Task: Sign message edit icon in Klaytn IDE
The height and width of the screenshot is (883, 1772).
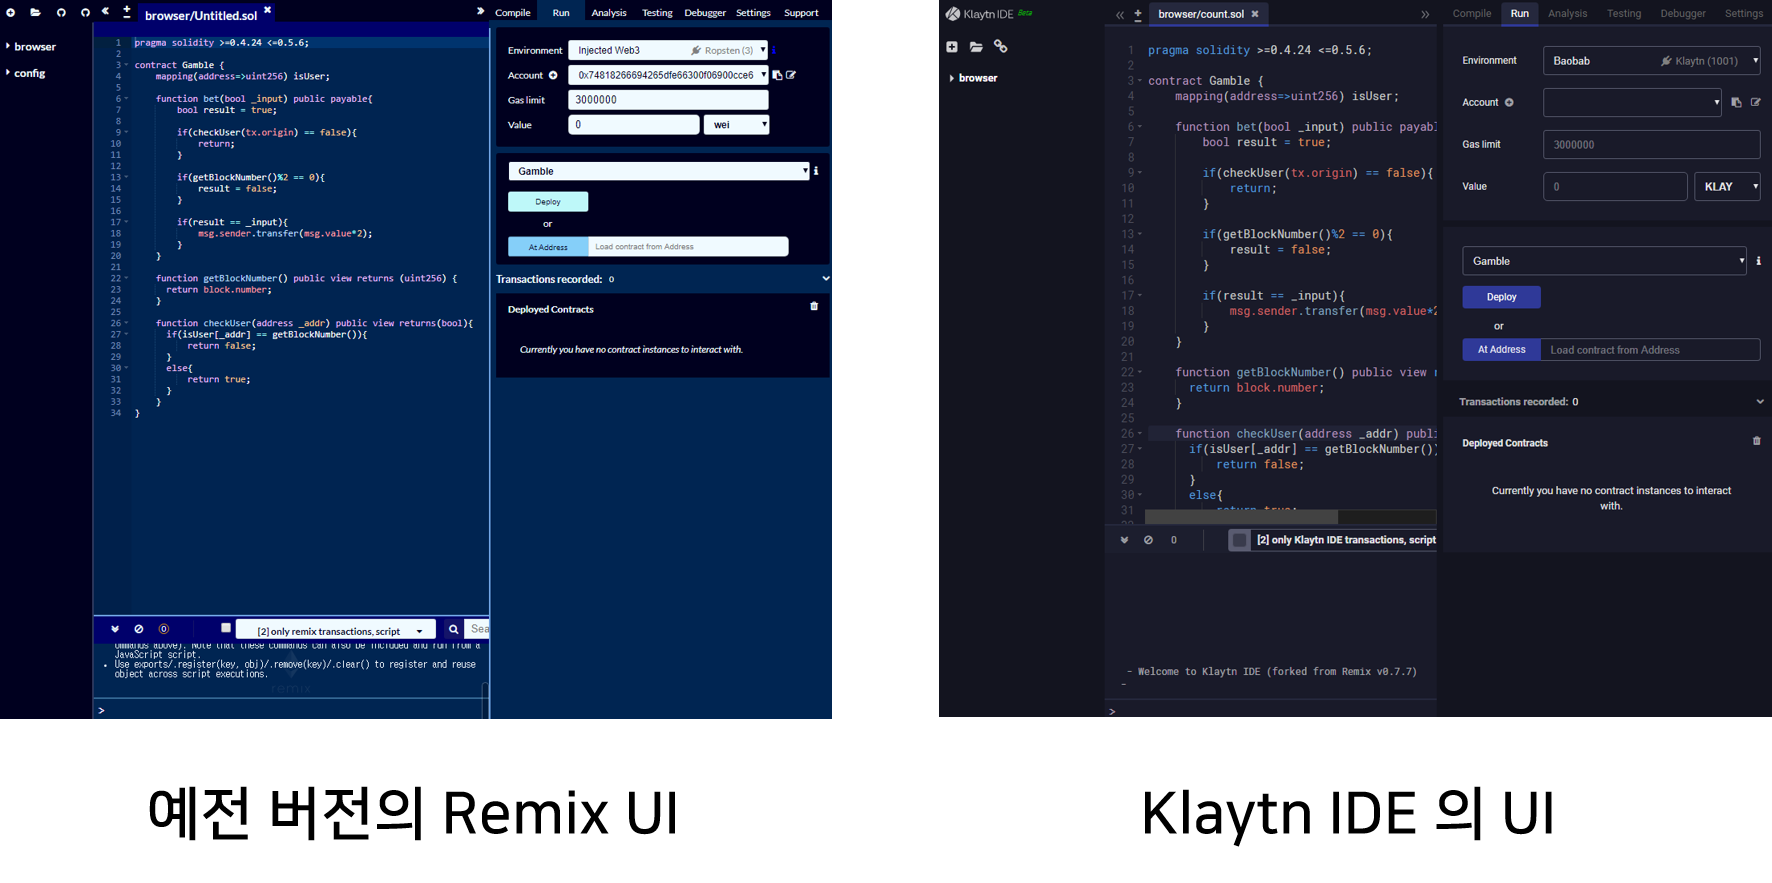Action: 1755,102
